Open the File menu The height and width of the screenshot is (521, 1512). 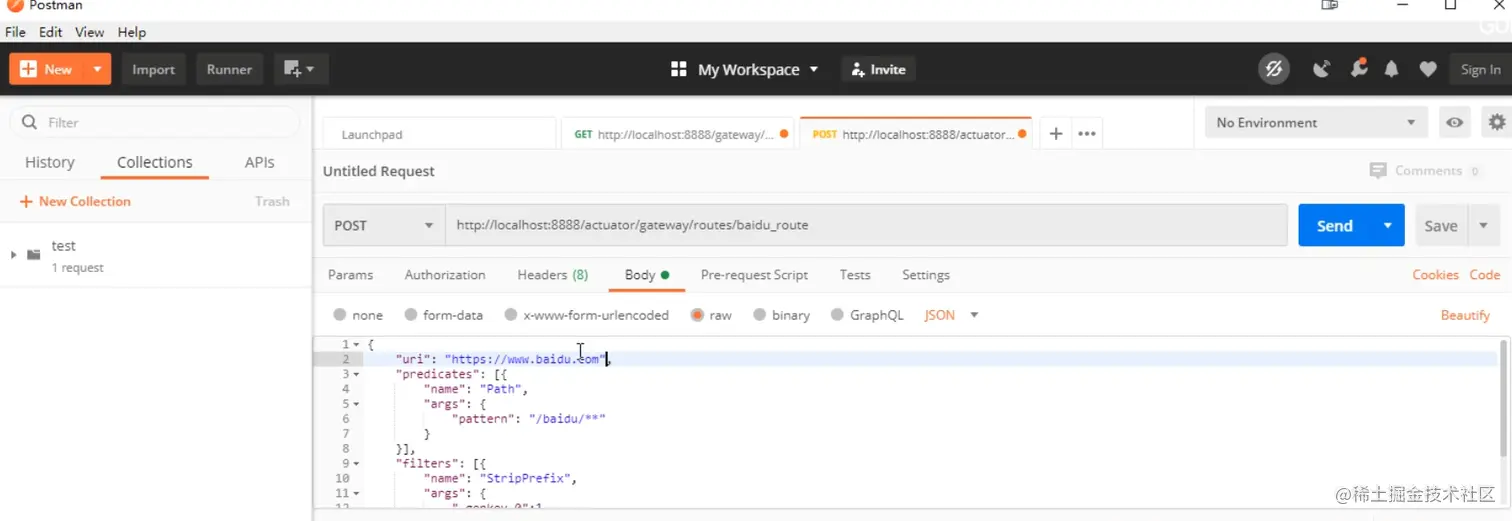click(x=15, y=32)
